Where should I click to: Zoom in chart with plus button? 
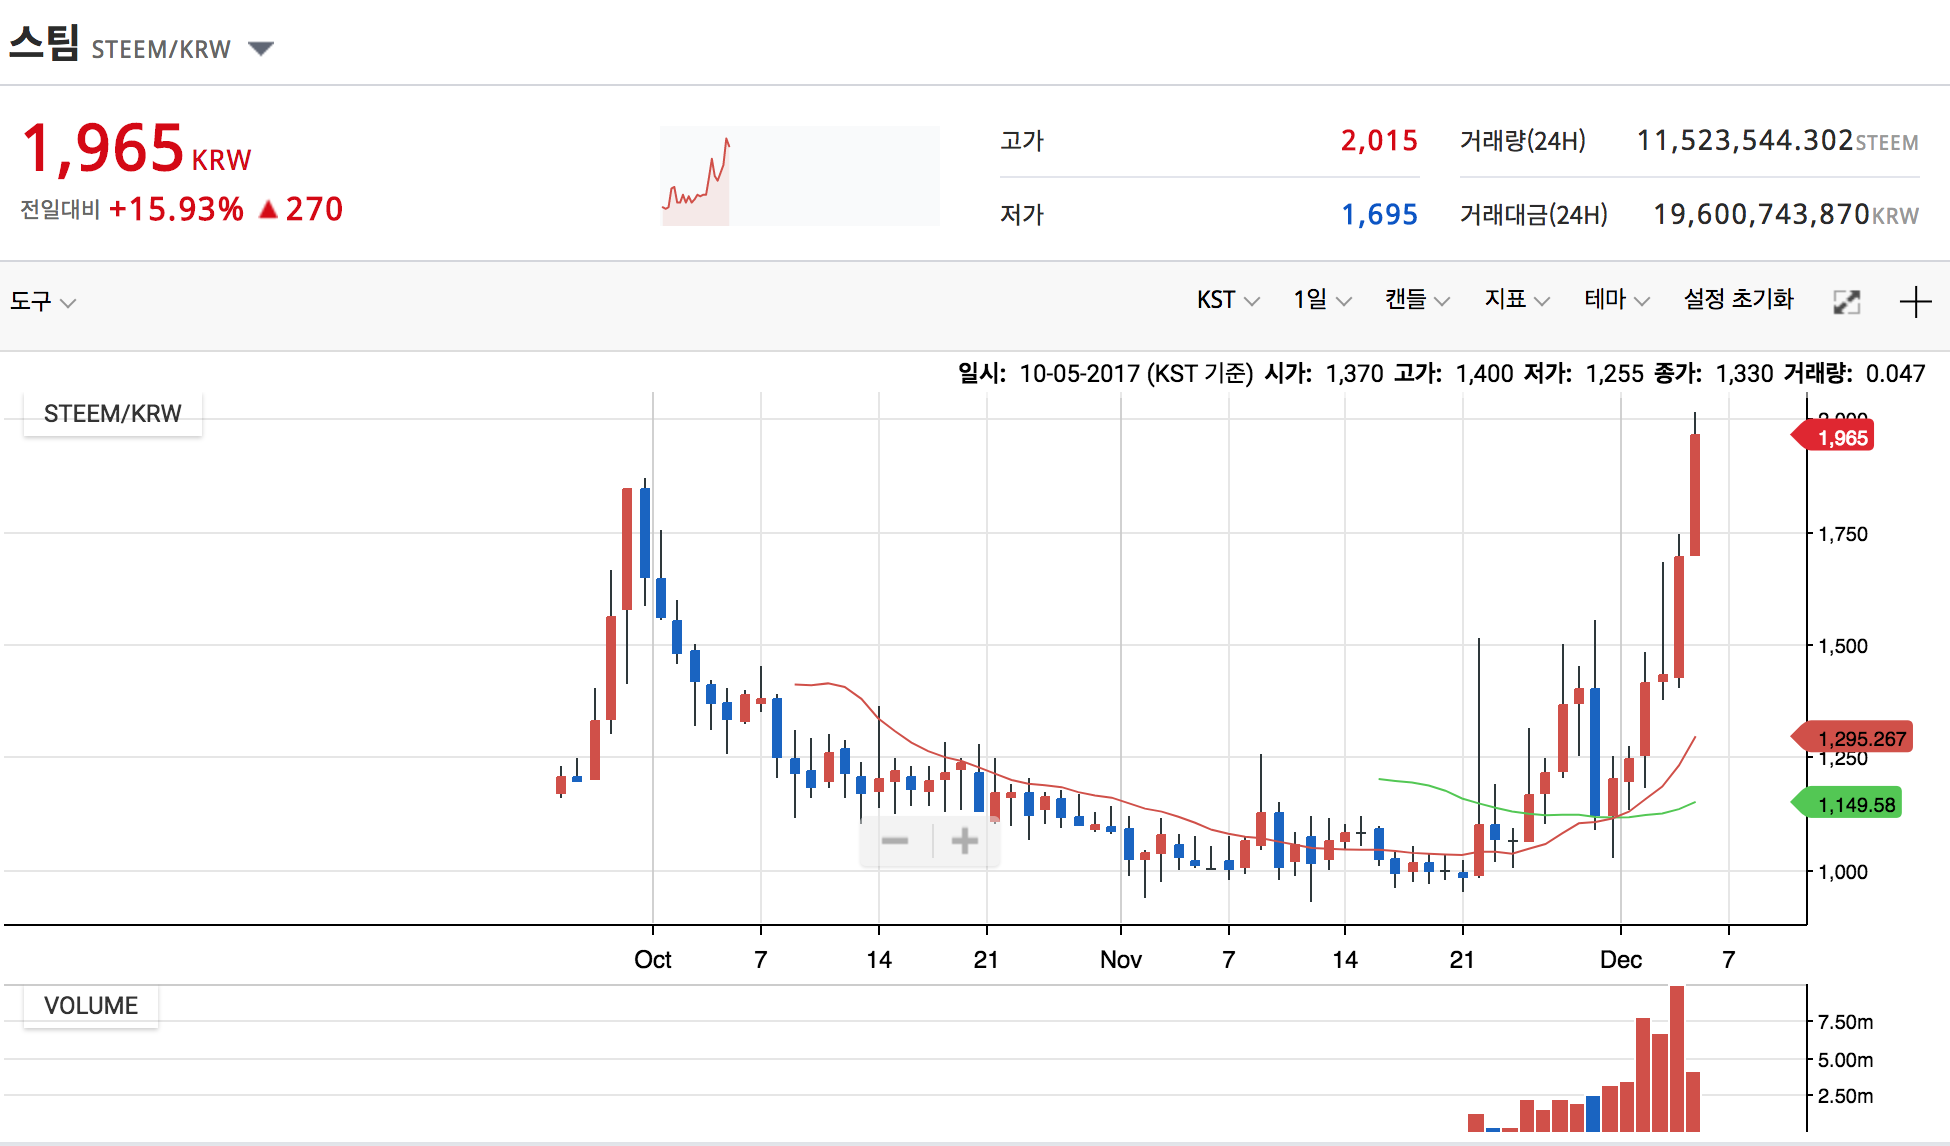pos(965,841)
